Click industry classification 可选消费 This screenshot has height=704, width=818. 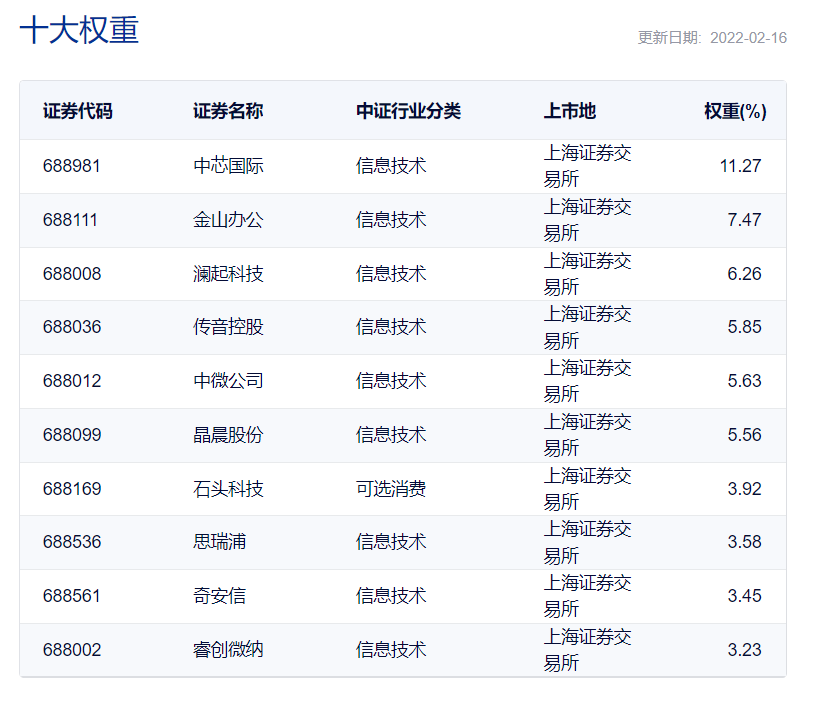click(x=391, y=489)
